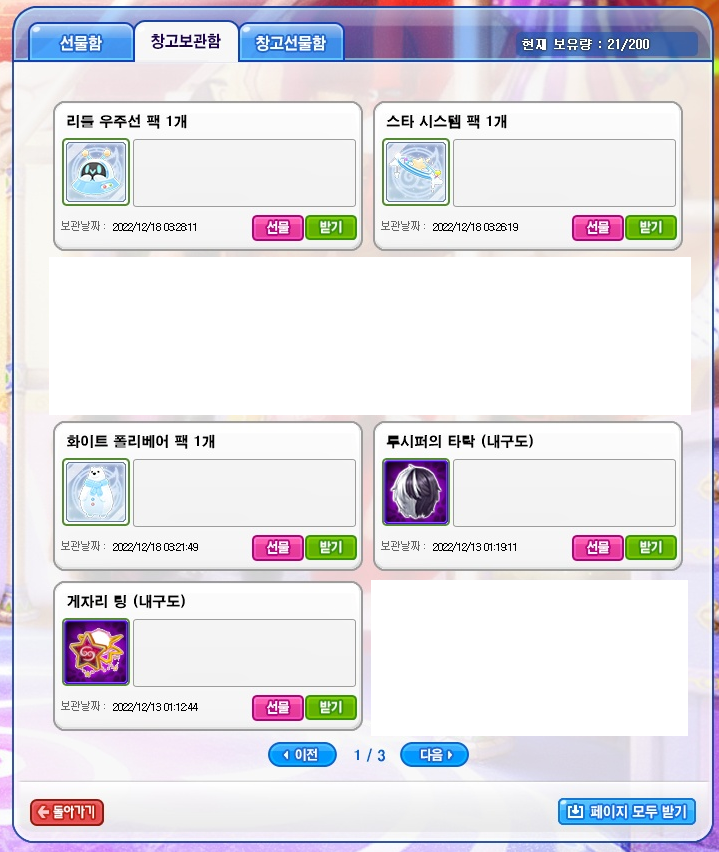Click 페이지 모두 받기 to receive all

pos(627,812)
